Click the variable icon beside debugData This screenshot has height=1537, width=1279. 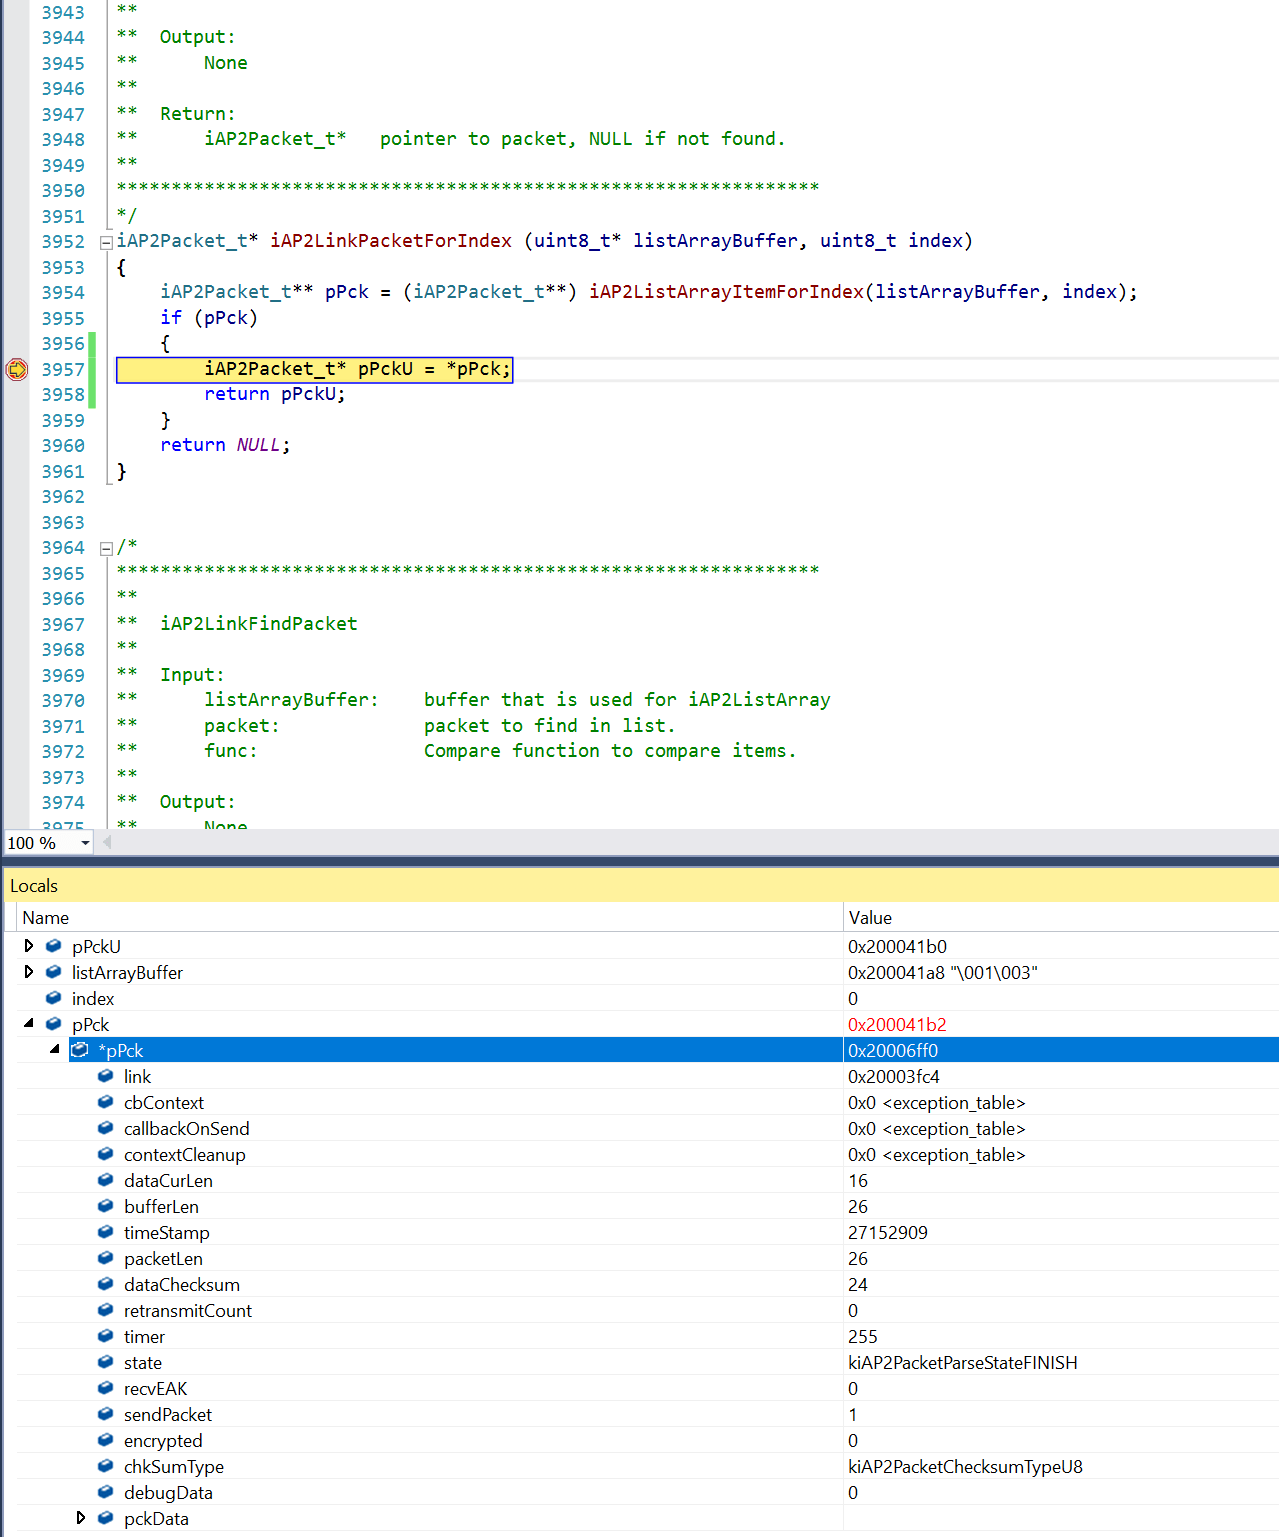coord(105,1492)
